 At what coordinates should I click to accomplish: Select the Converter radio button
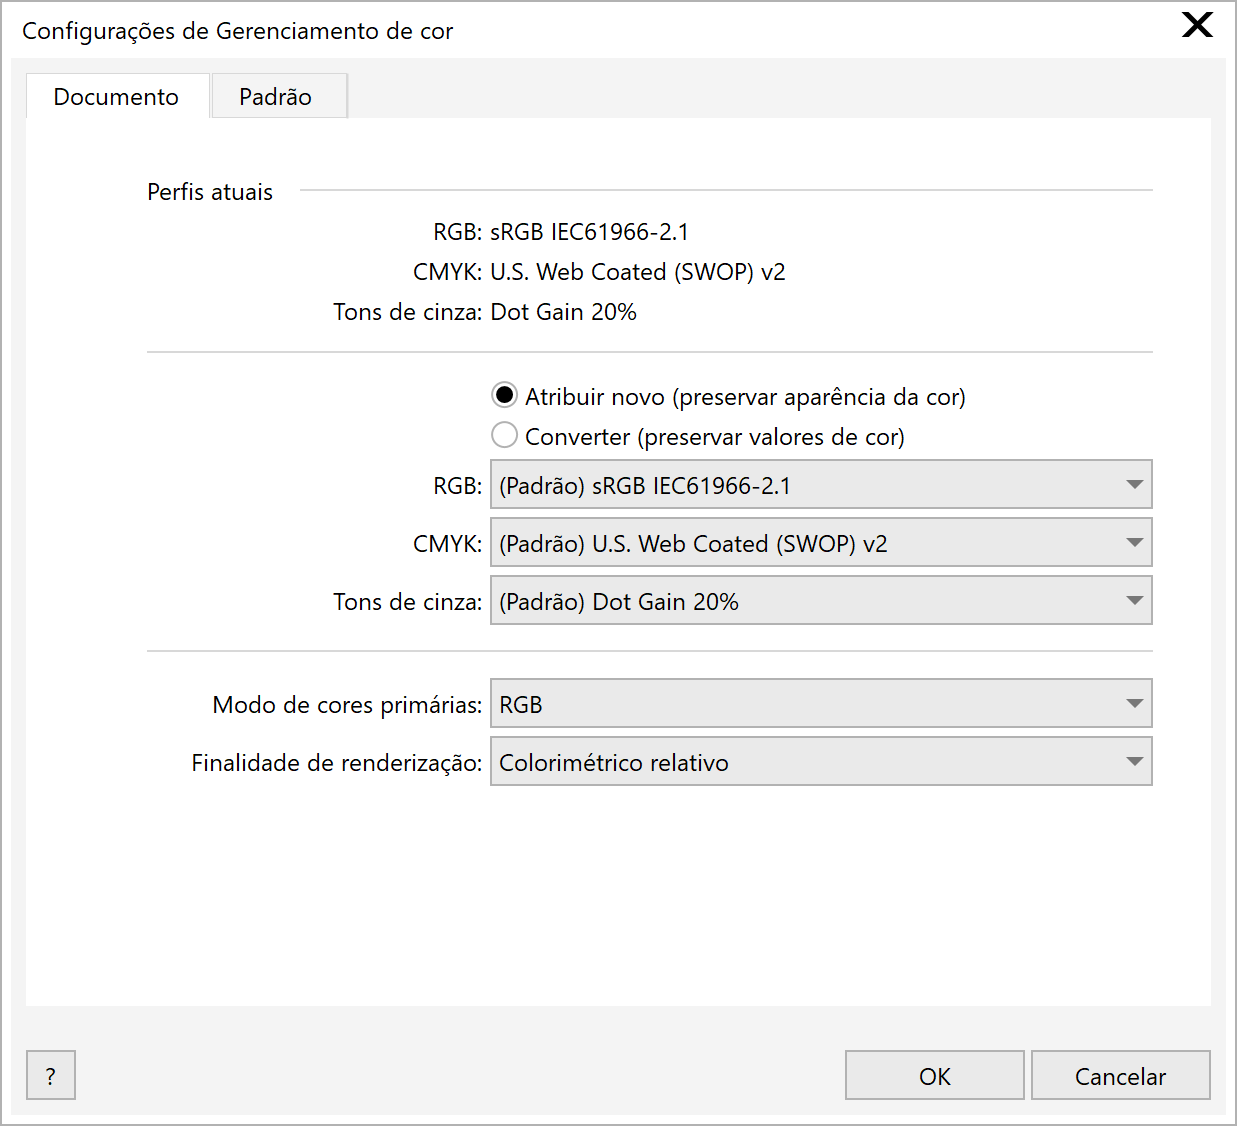pyautogui.click(x=505, y=436)
